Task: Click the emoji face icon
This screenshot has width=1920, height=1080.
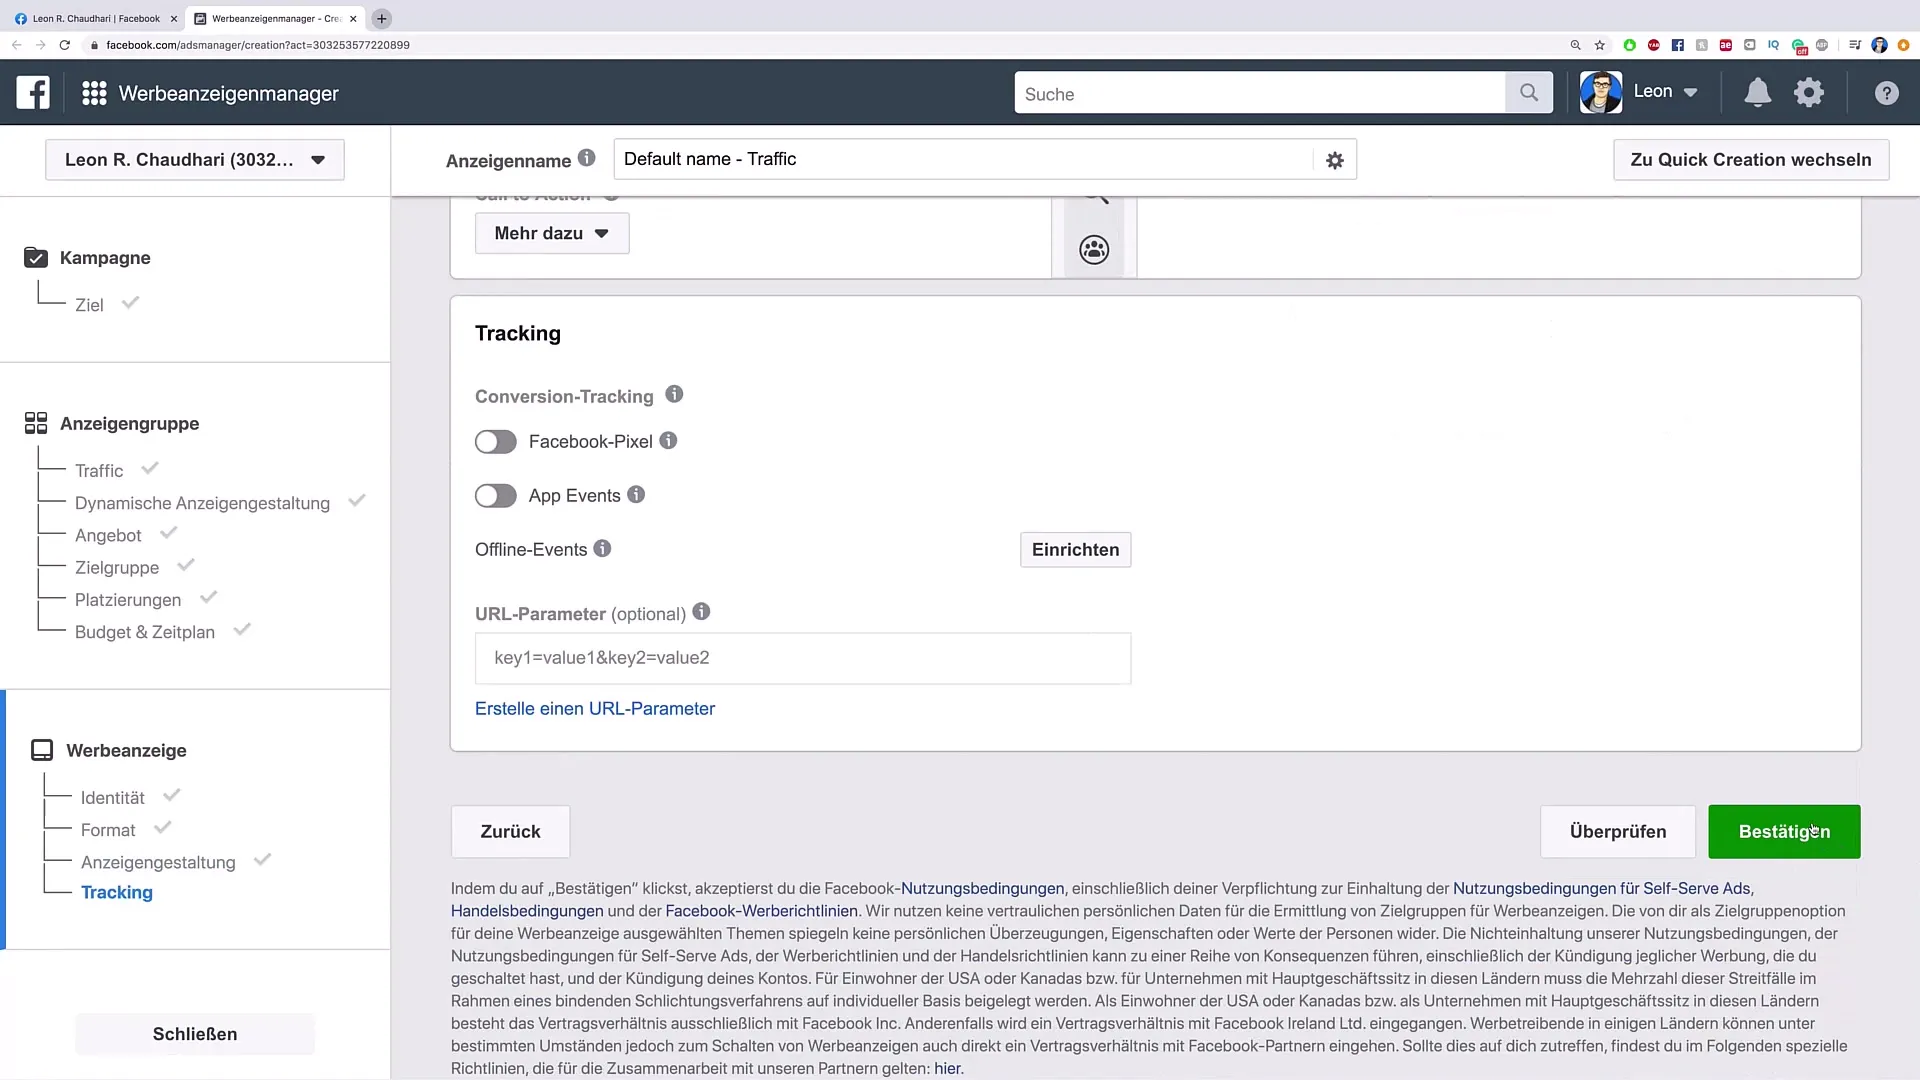Action: coord(1094,249)
